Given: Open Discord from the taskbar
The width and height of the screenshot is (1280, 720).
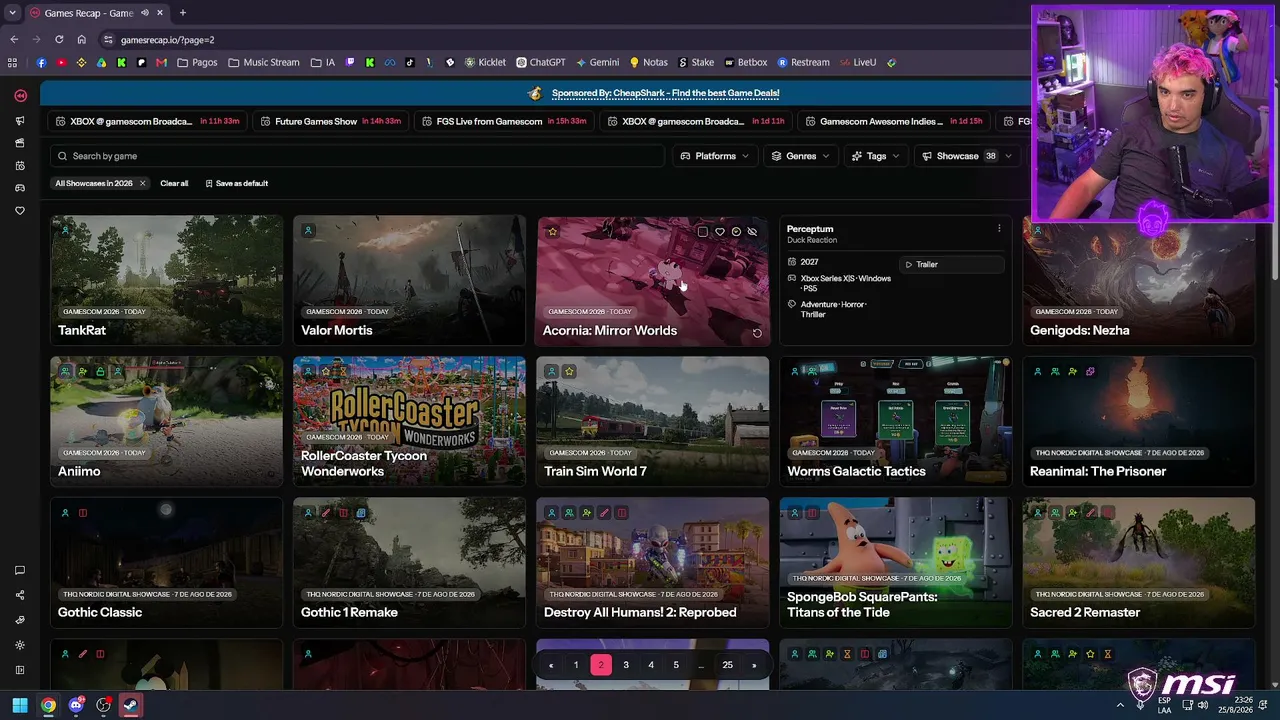Looking at the screenshot, I should (x=76, y=706).
